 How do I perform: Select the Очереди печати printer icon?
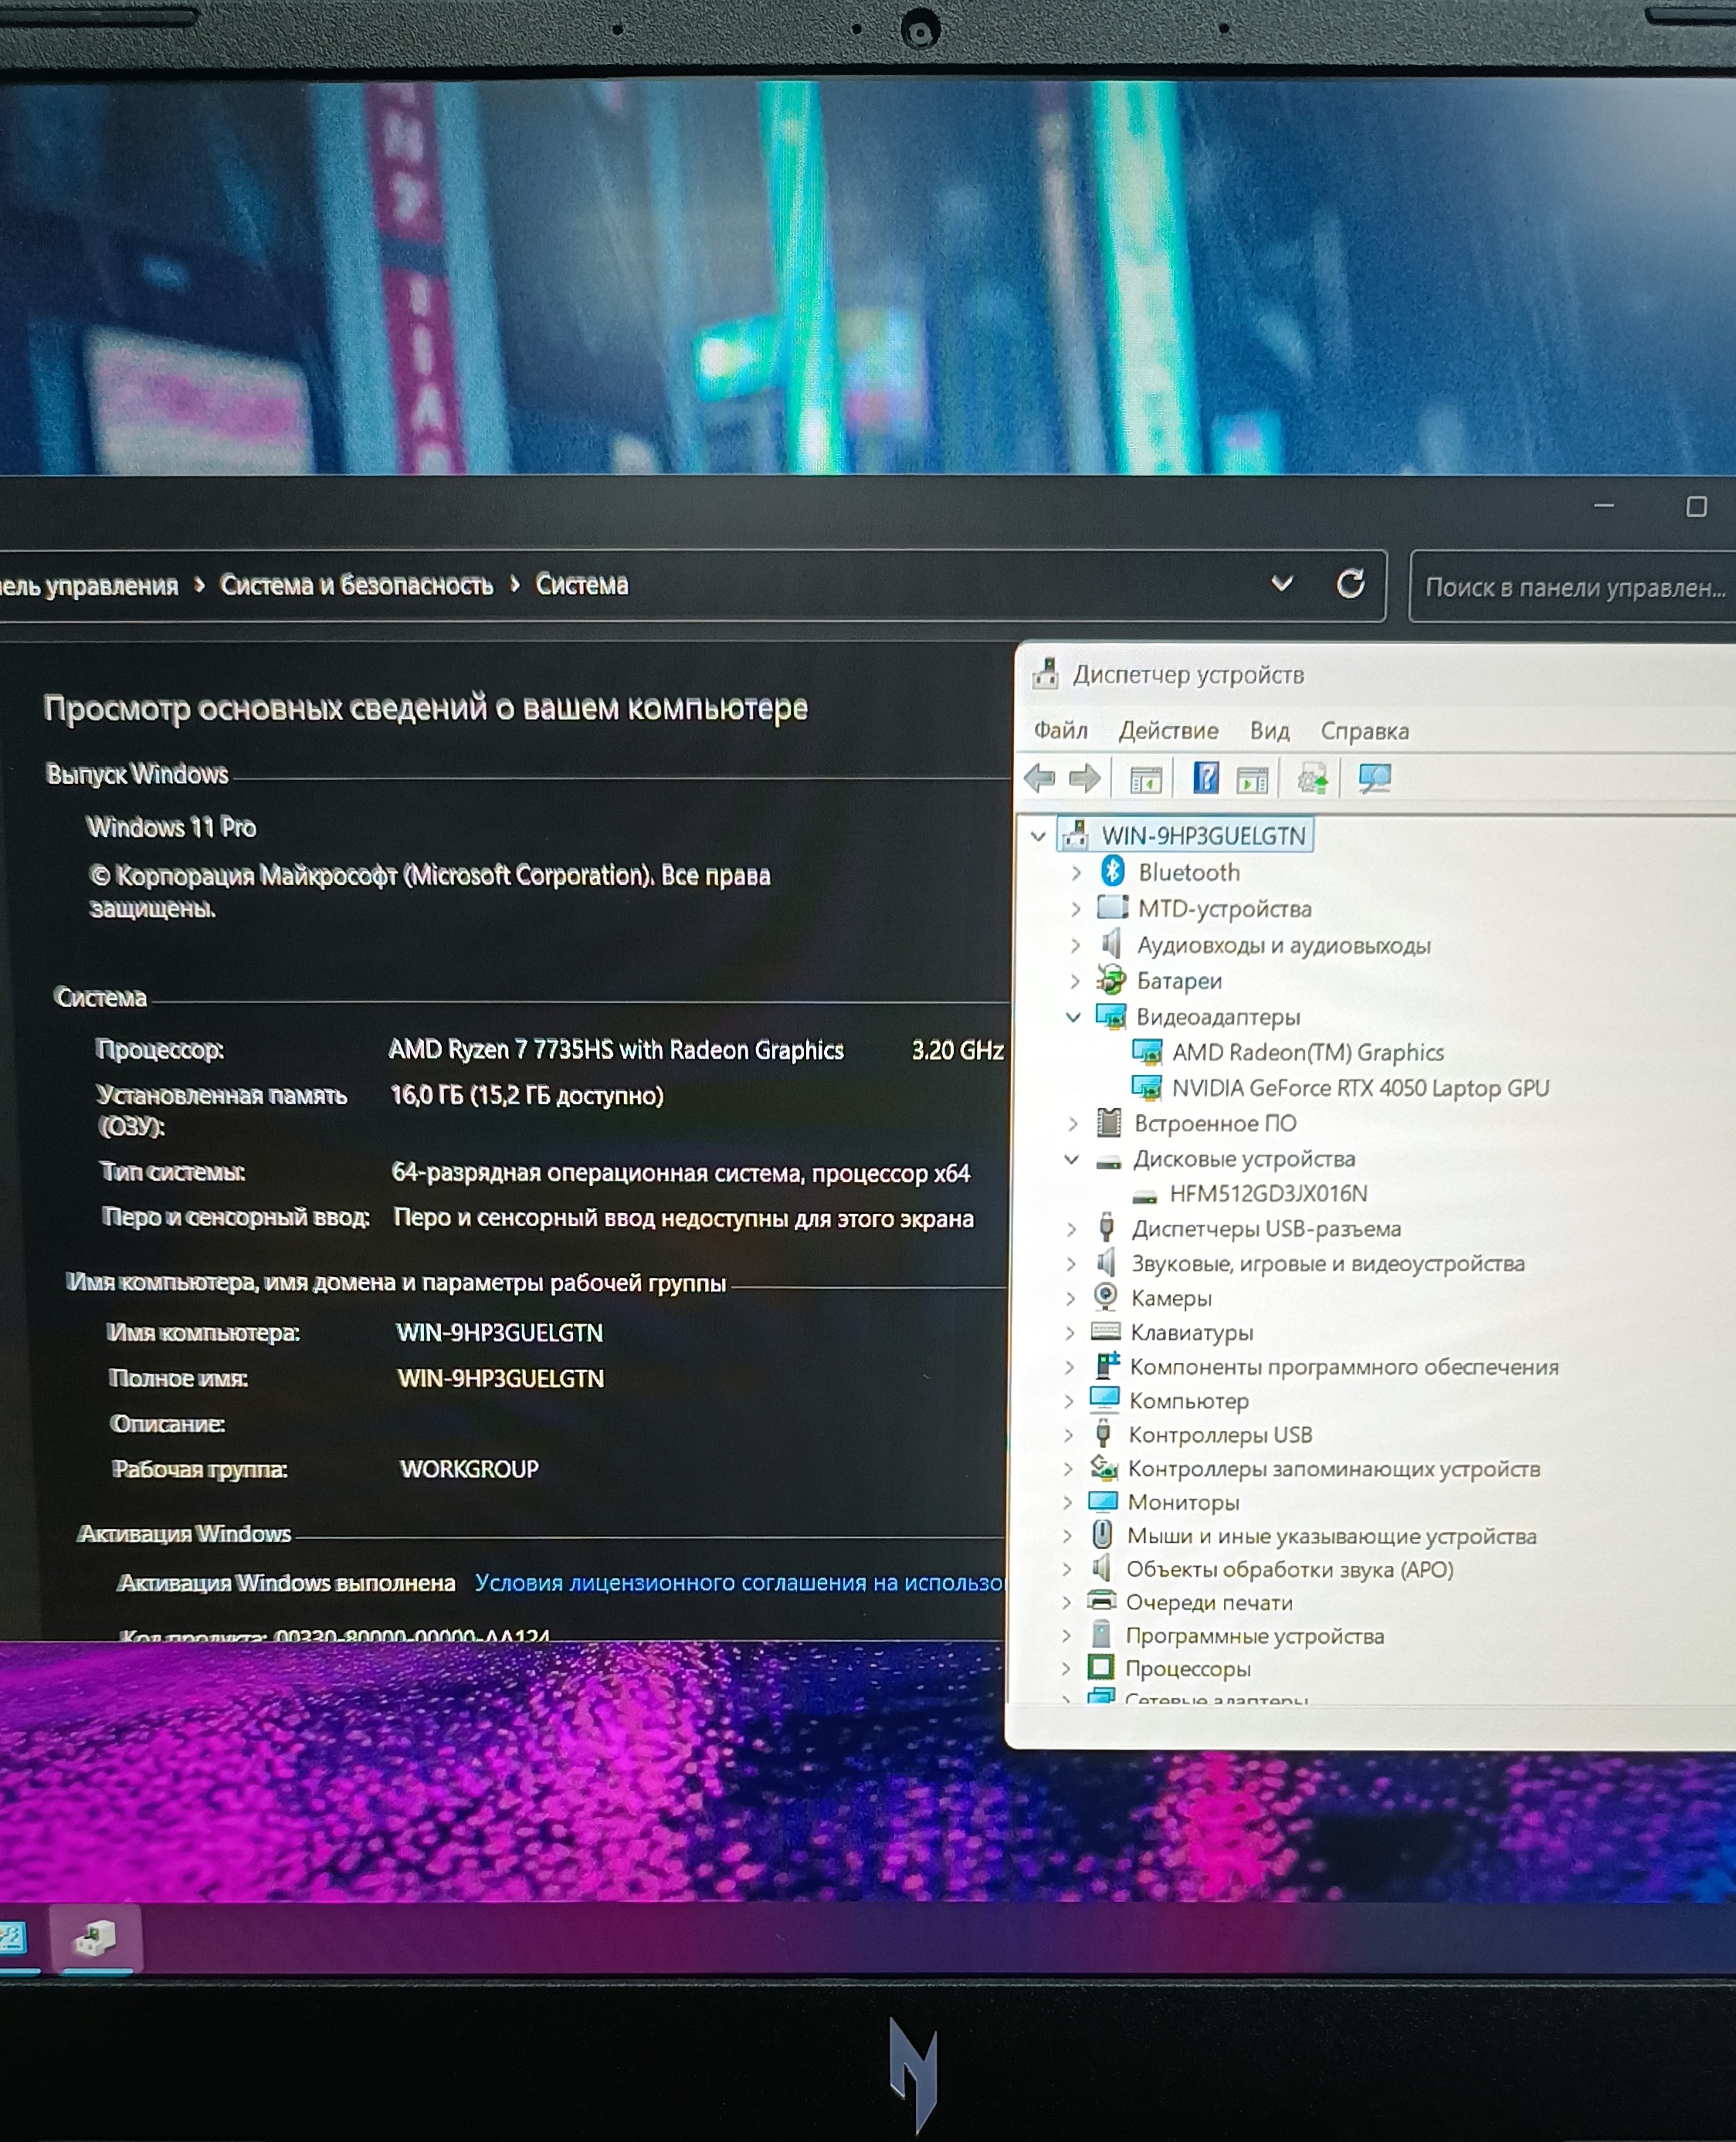[x=1102, y=1601]
